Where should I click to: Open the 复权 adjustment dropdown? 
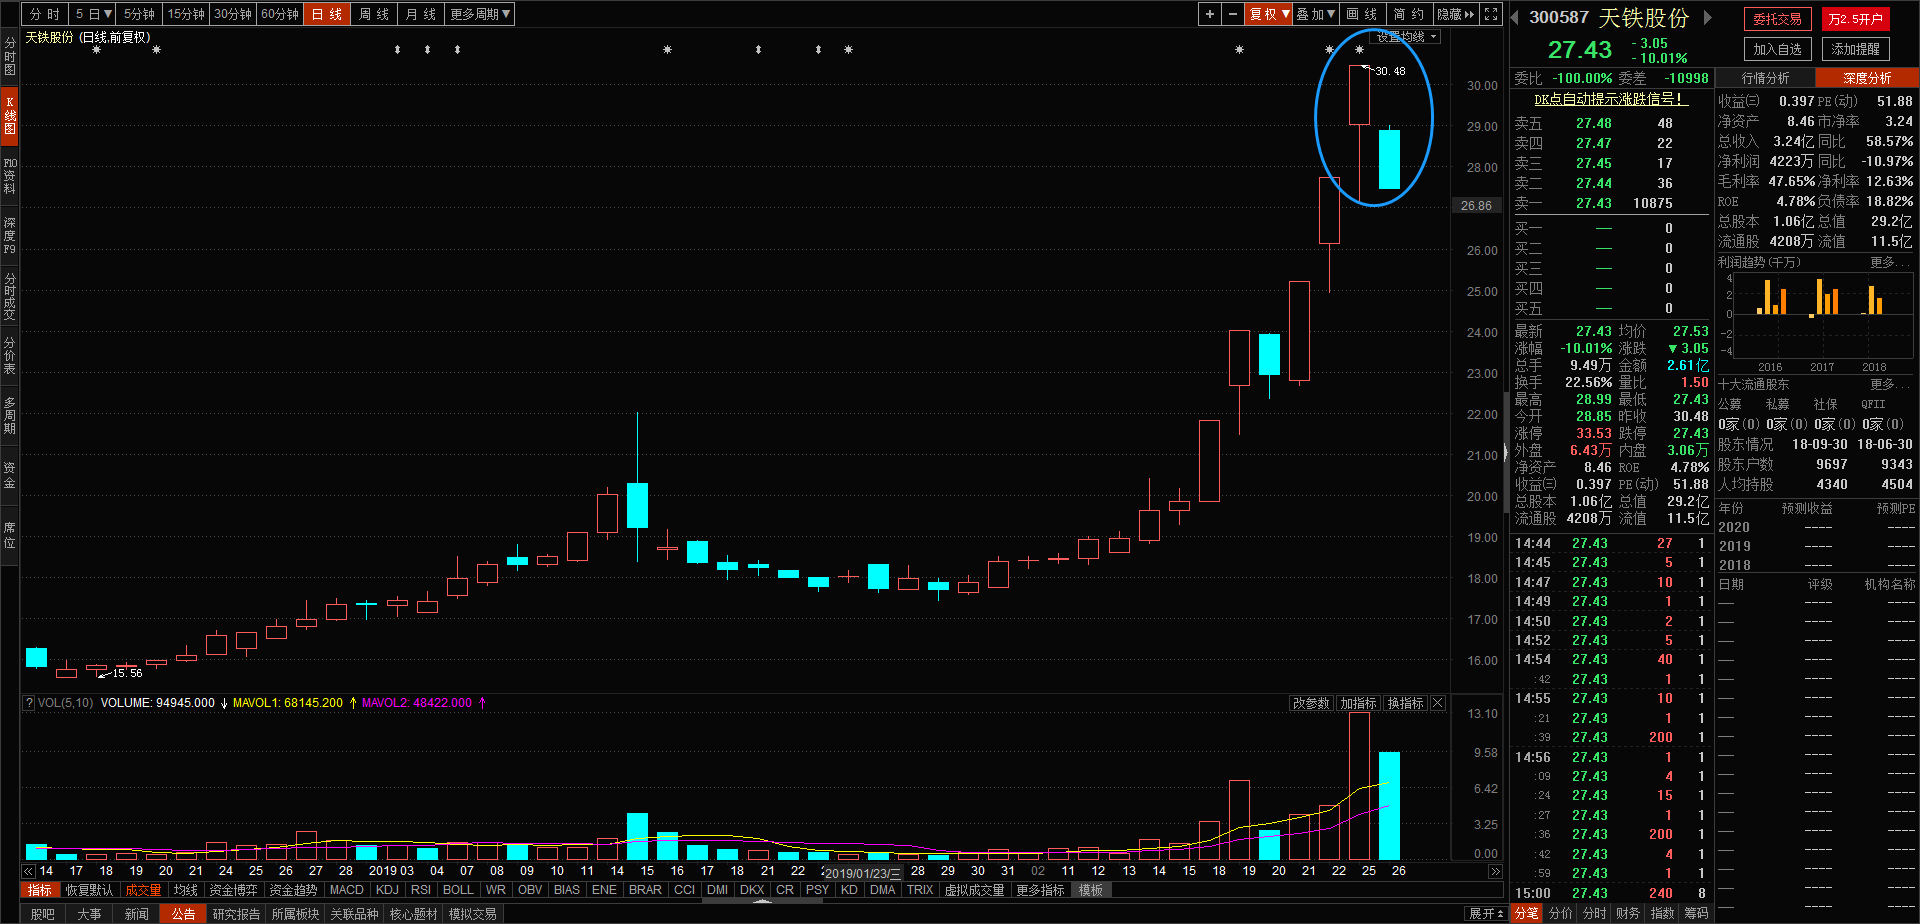click(1269, 14)
